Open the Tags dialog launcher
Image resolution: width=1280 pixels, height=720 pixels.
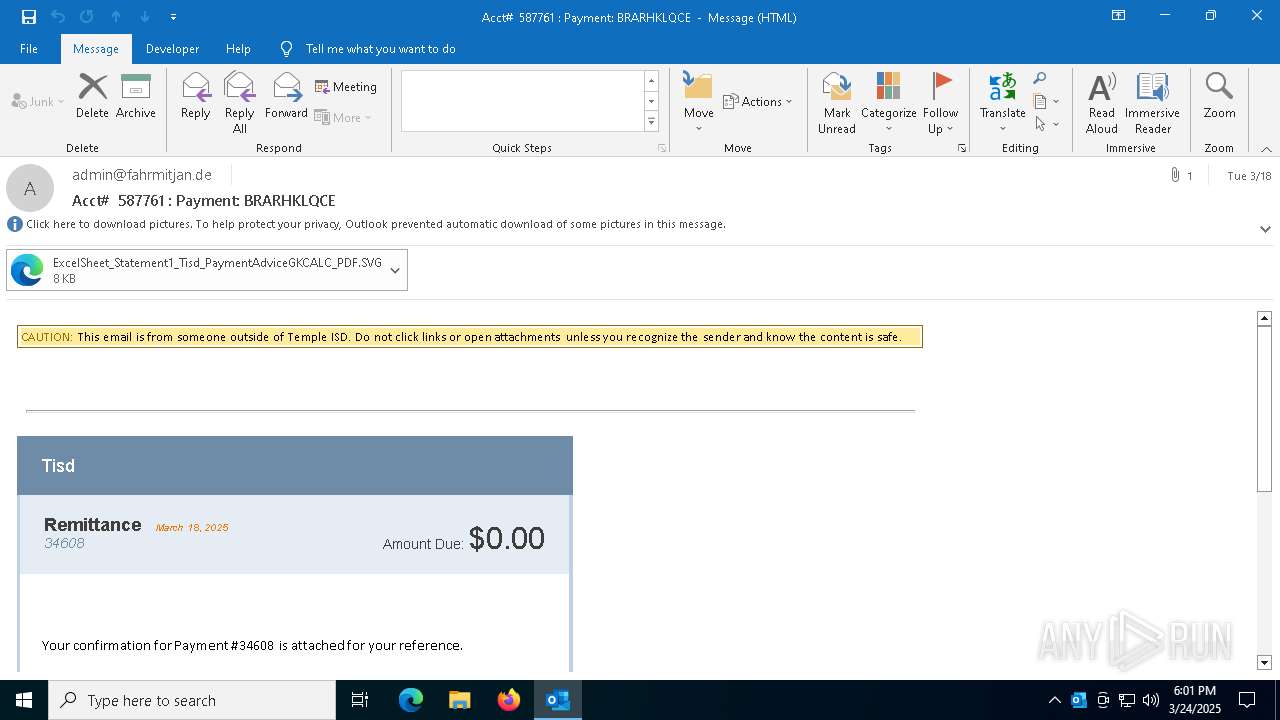coord(962,148)
